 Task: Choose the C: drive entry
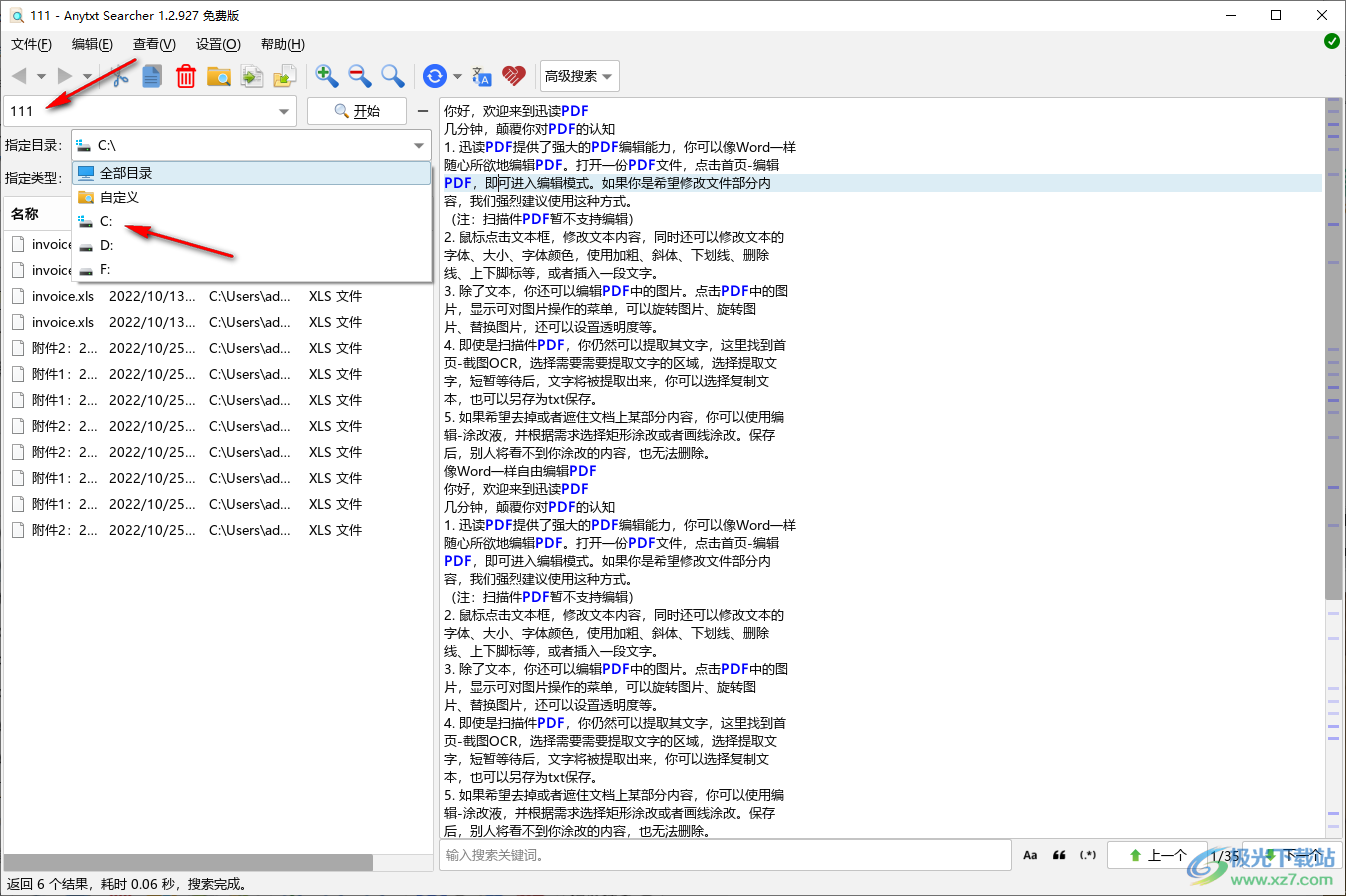[252, 221]
